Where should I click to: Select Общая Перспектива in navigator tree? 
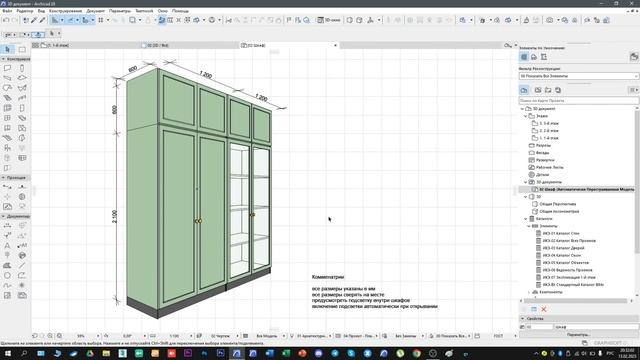(x=558, y=204)
